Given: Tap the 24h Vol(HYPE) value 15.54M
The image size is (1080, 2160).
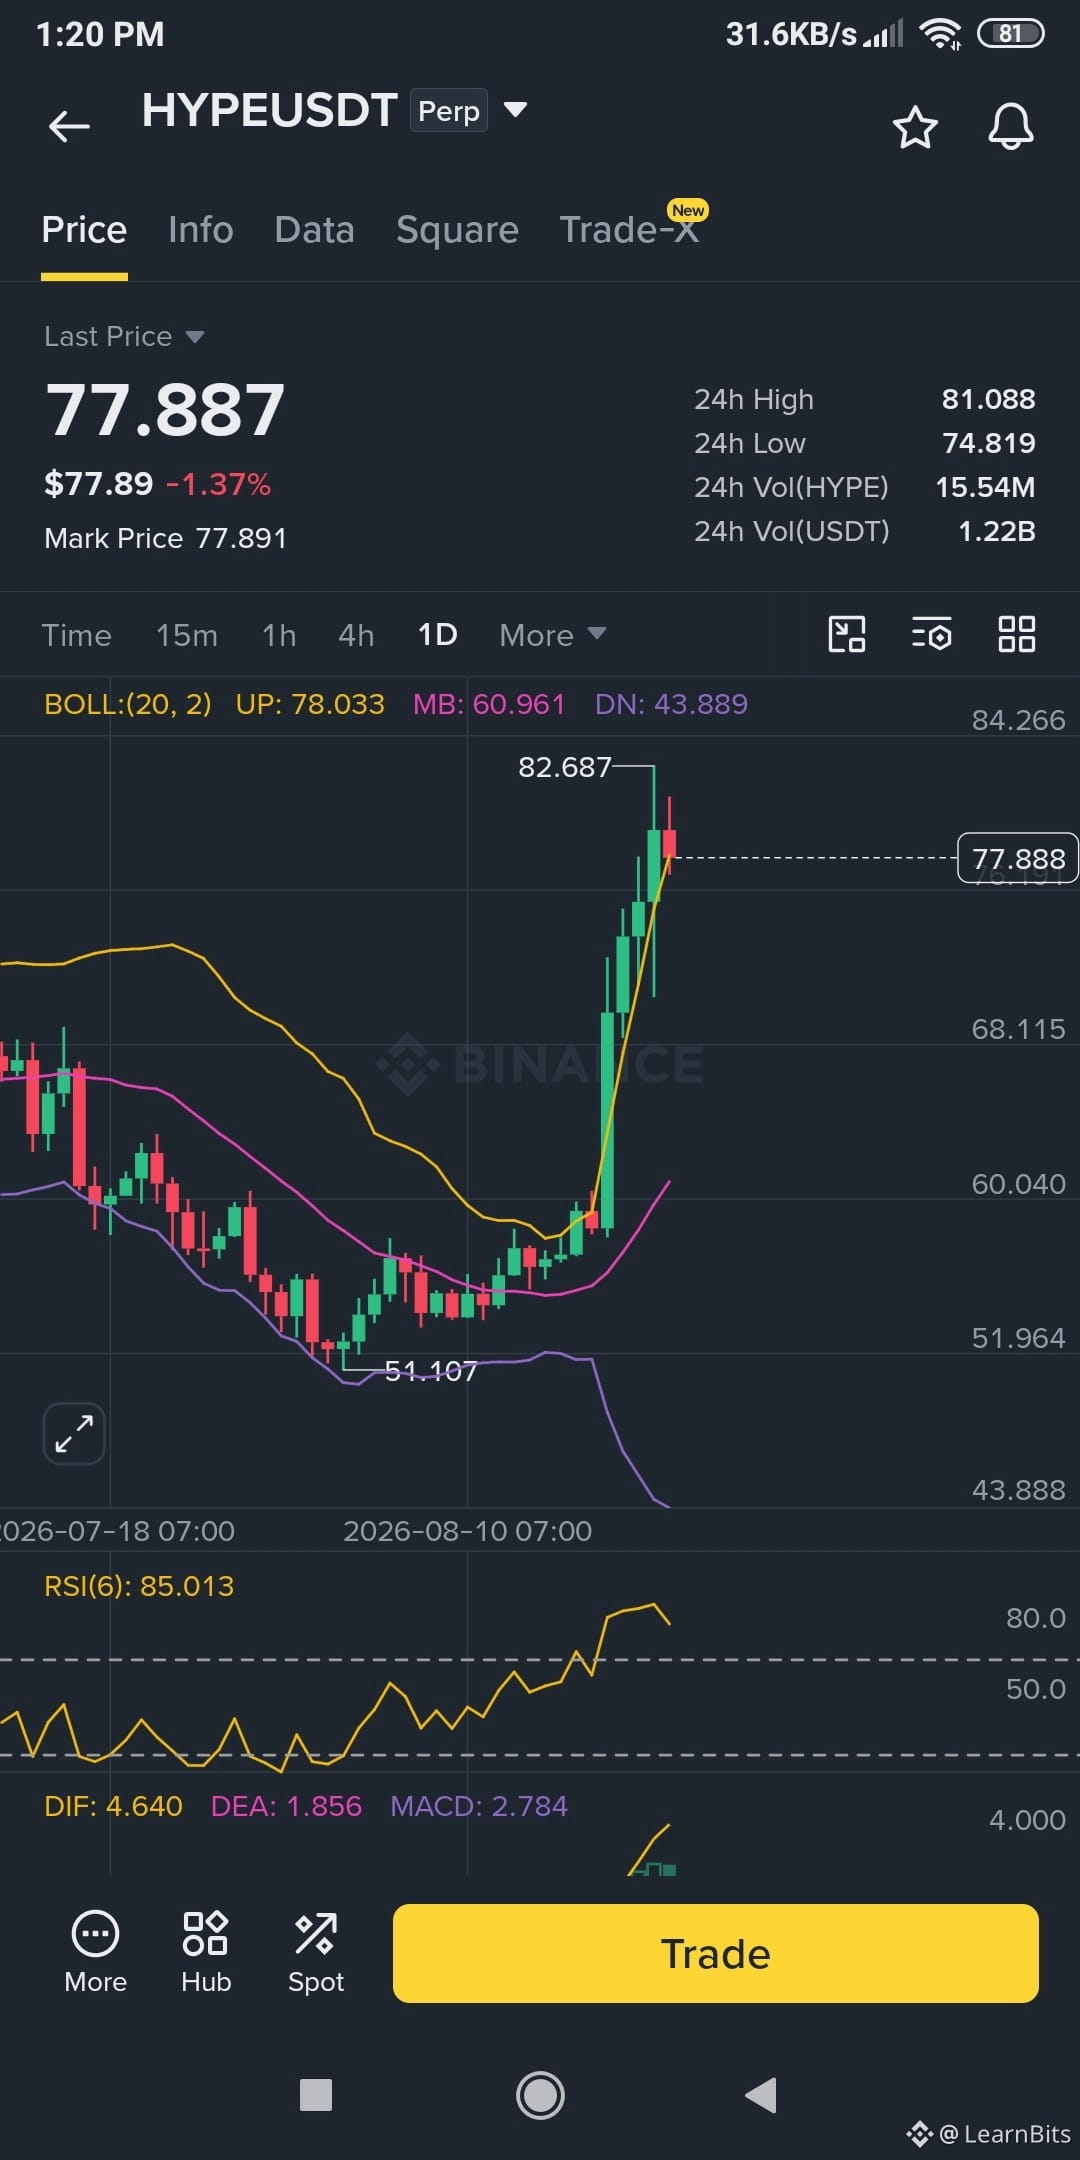Looking at the screenshot, I should tap(985, 487).
